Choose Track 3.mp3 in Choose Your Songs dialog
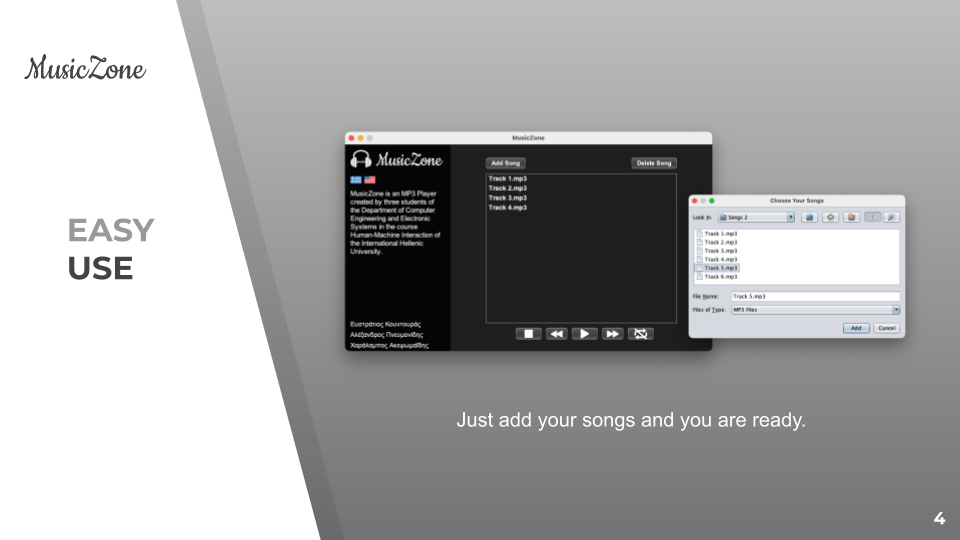Viewport: 960px width, 540px height. coord(717,251)
